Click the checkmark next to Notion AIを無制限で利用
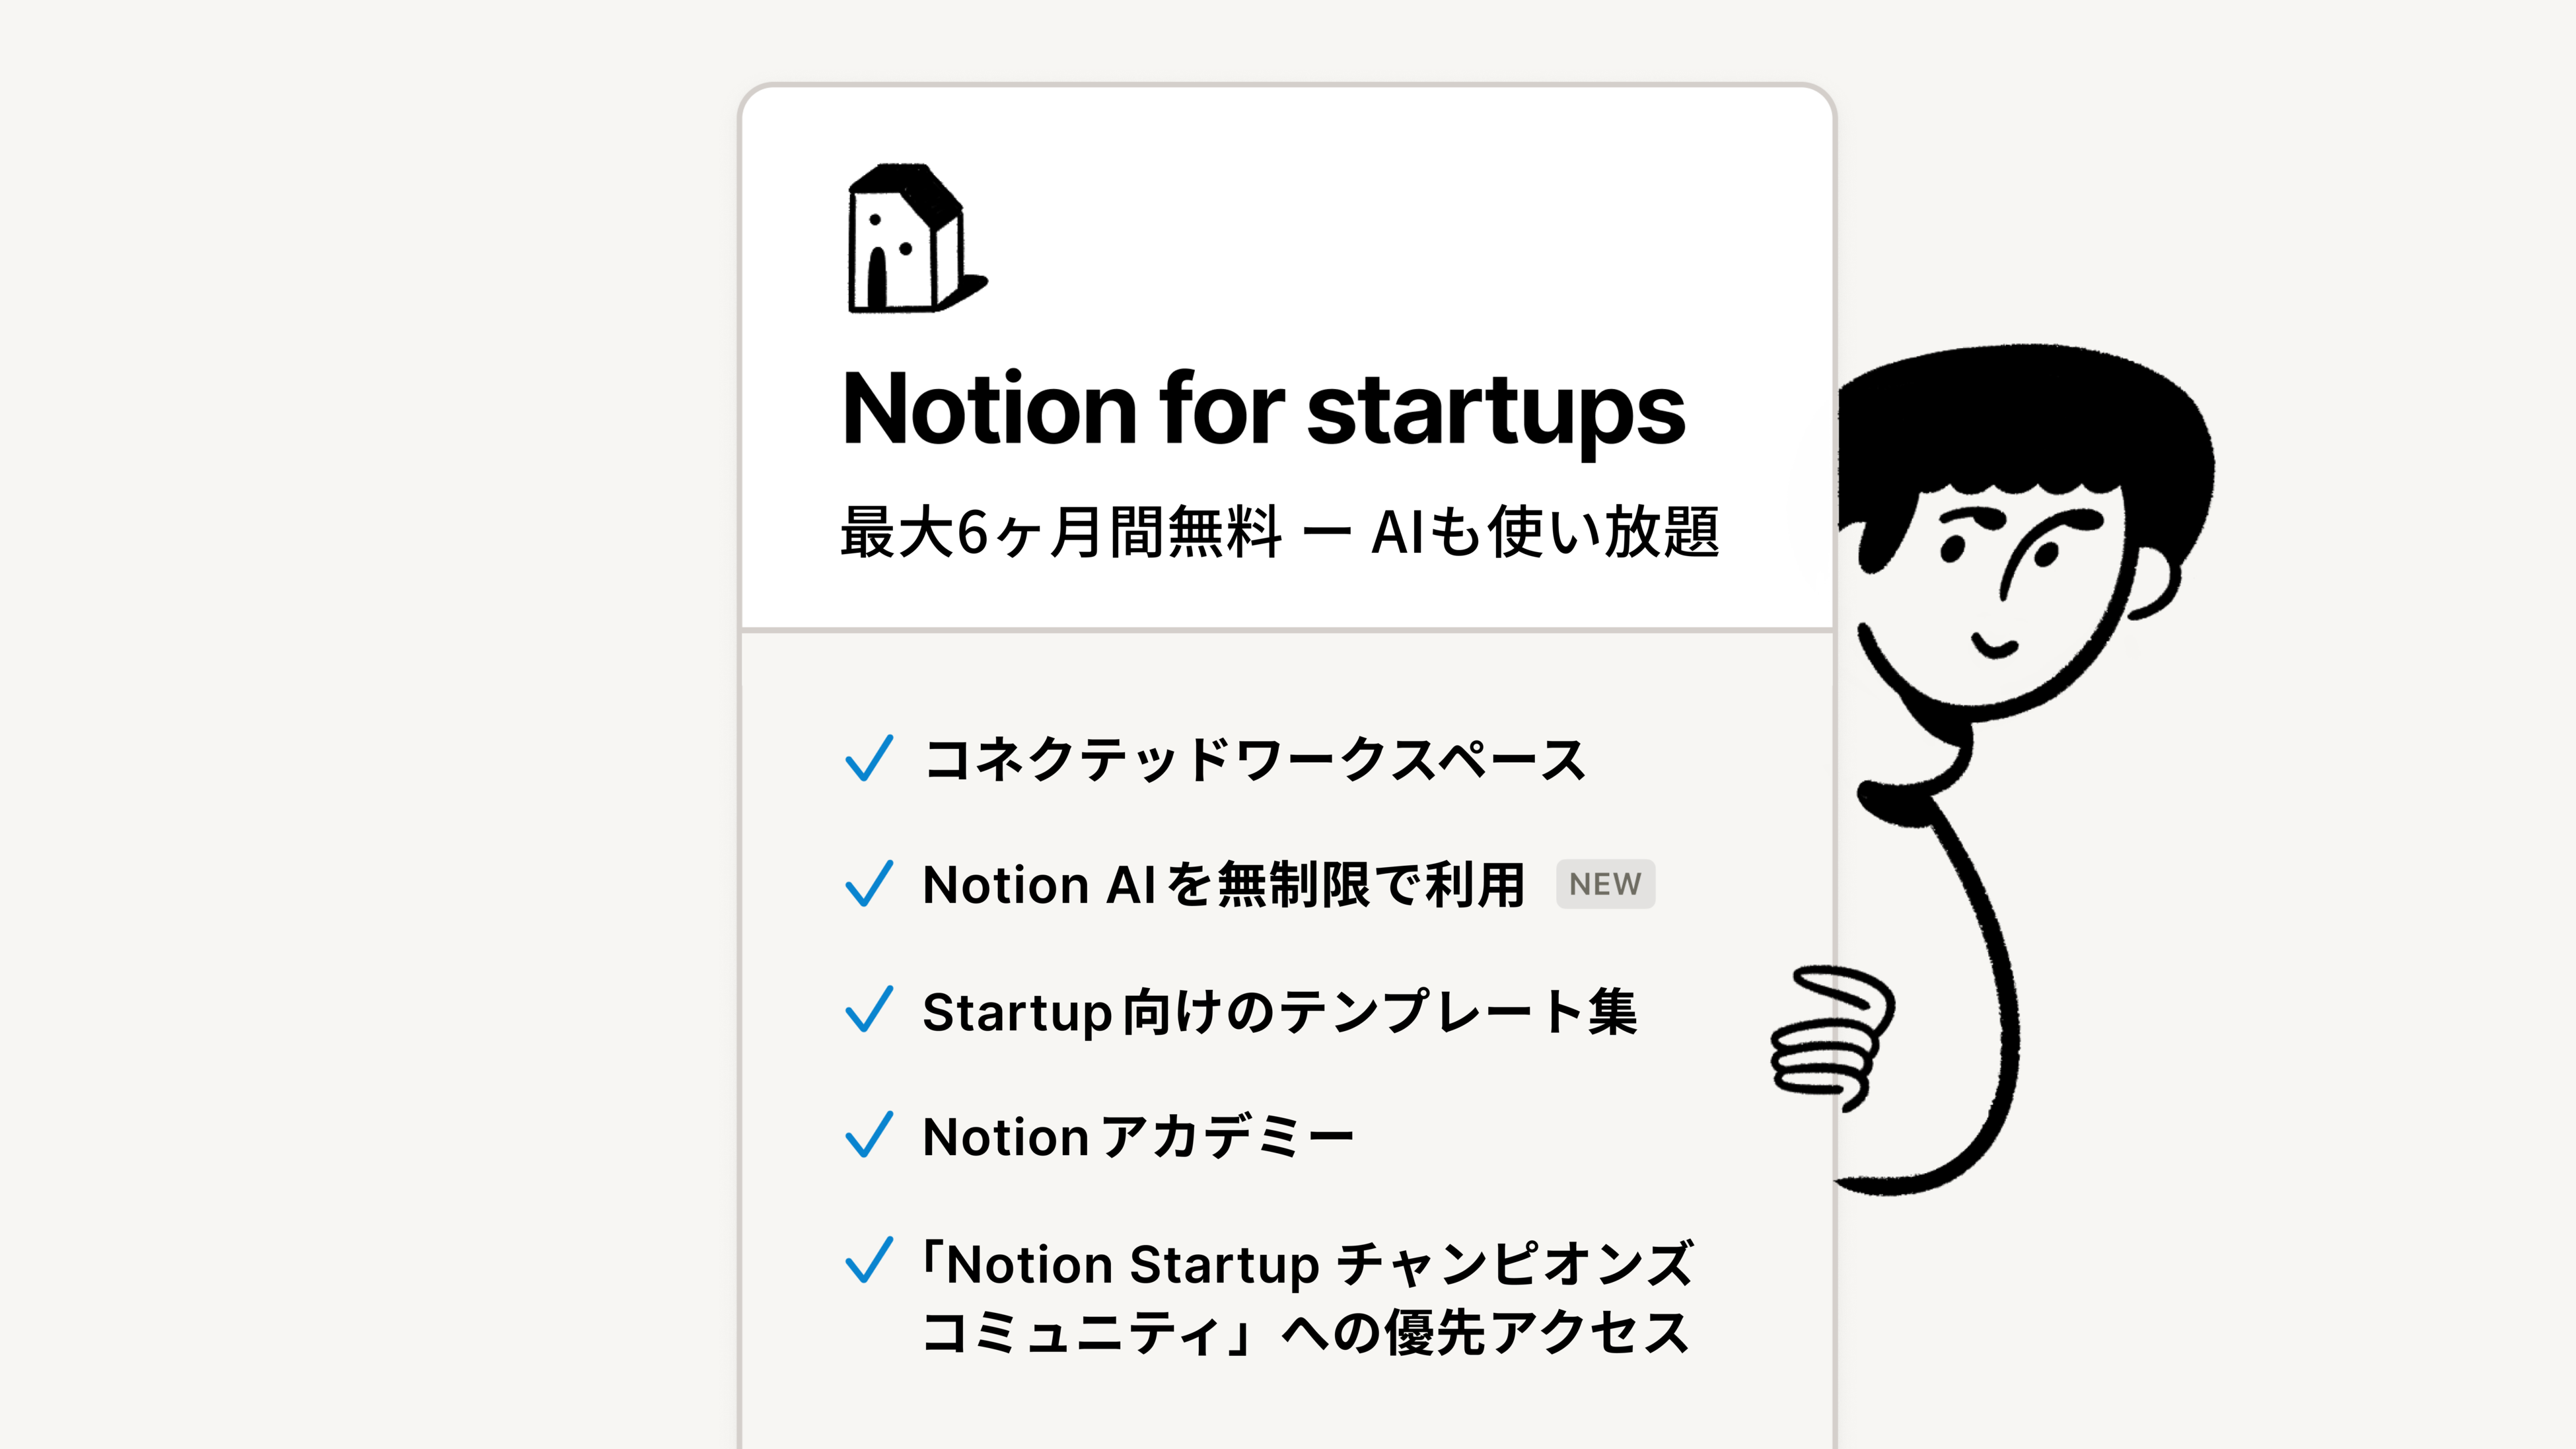 tap(868, 884)
